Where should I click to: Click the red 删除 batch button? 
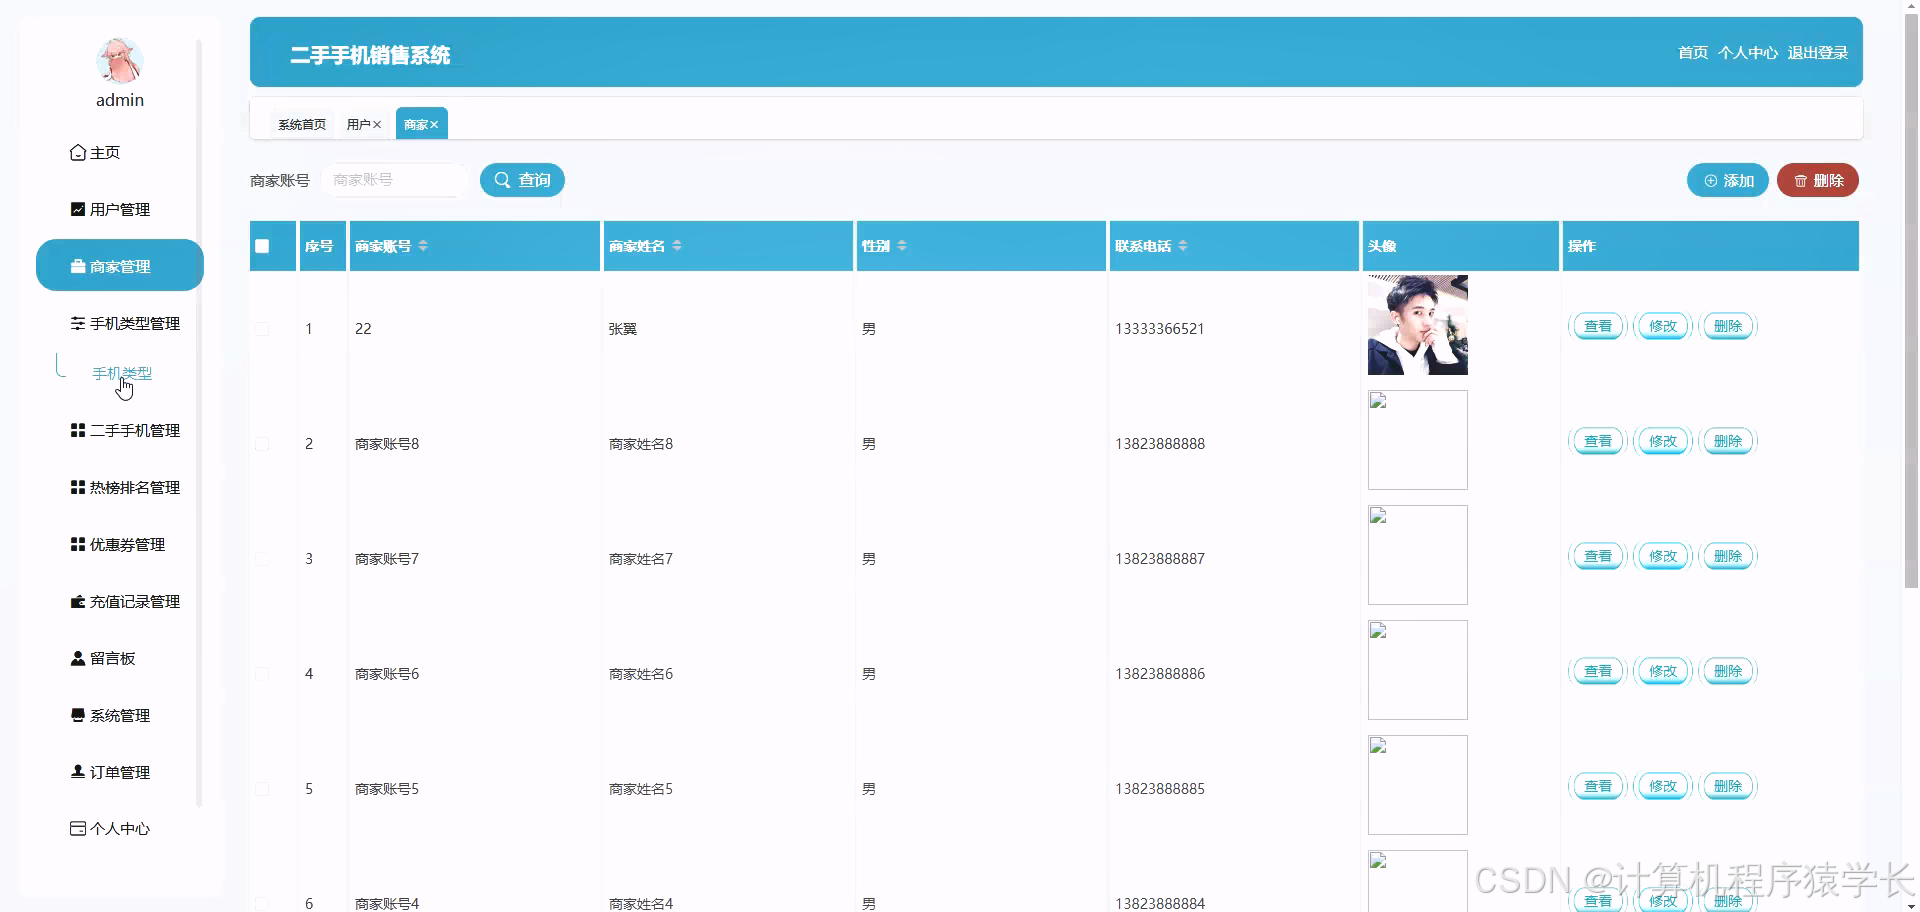1818,180
